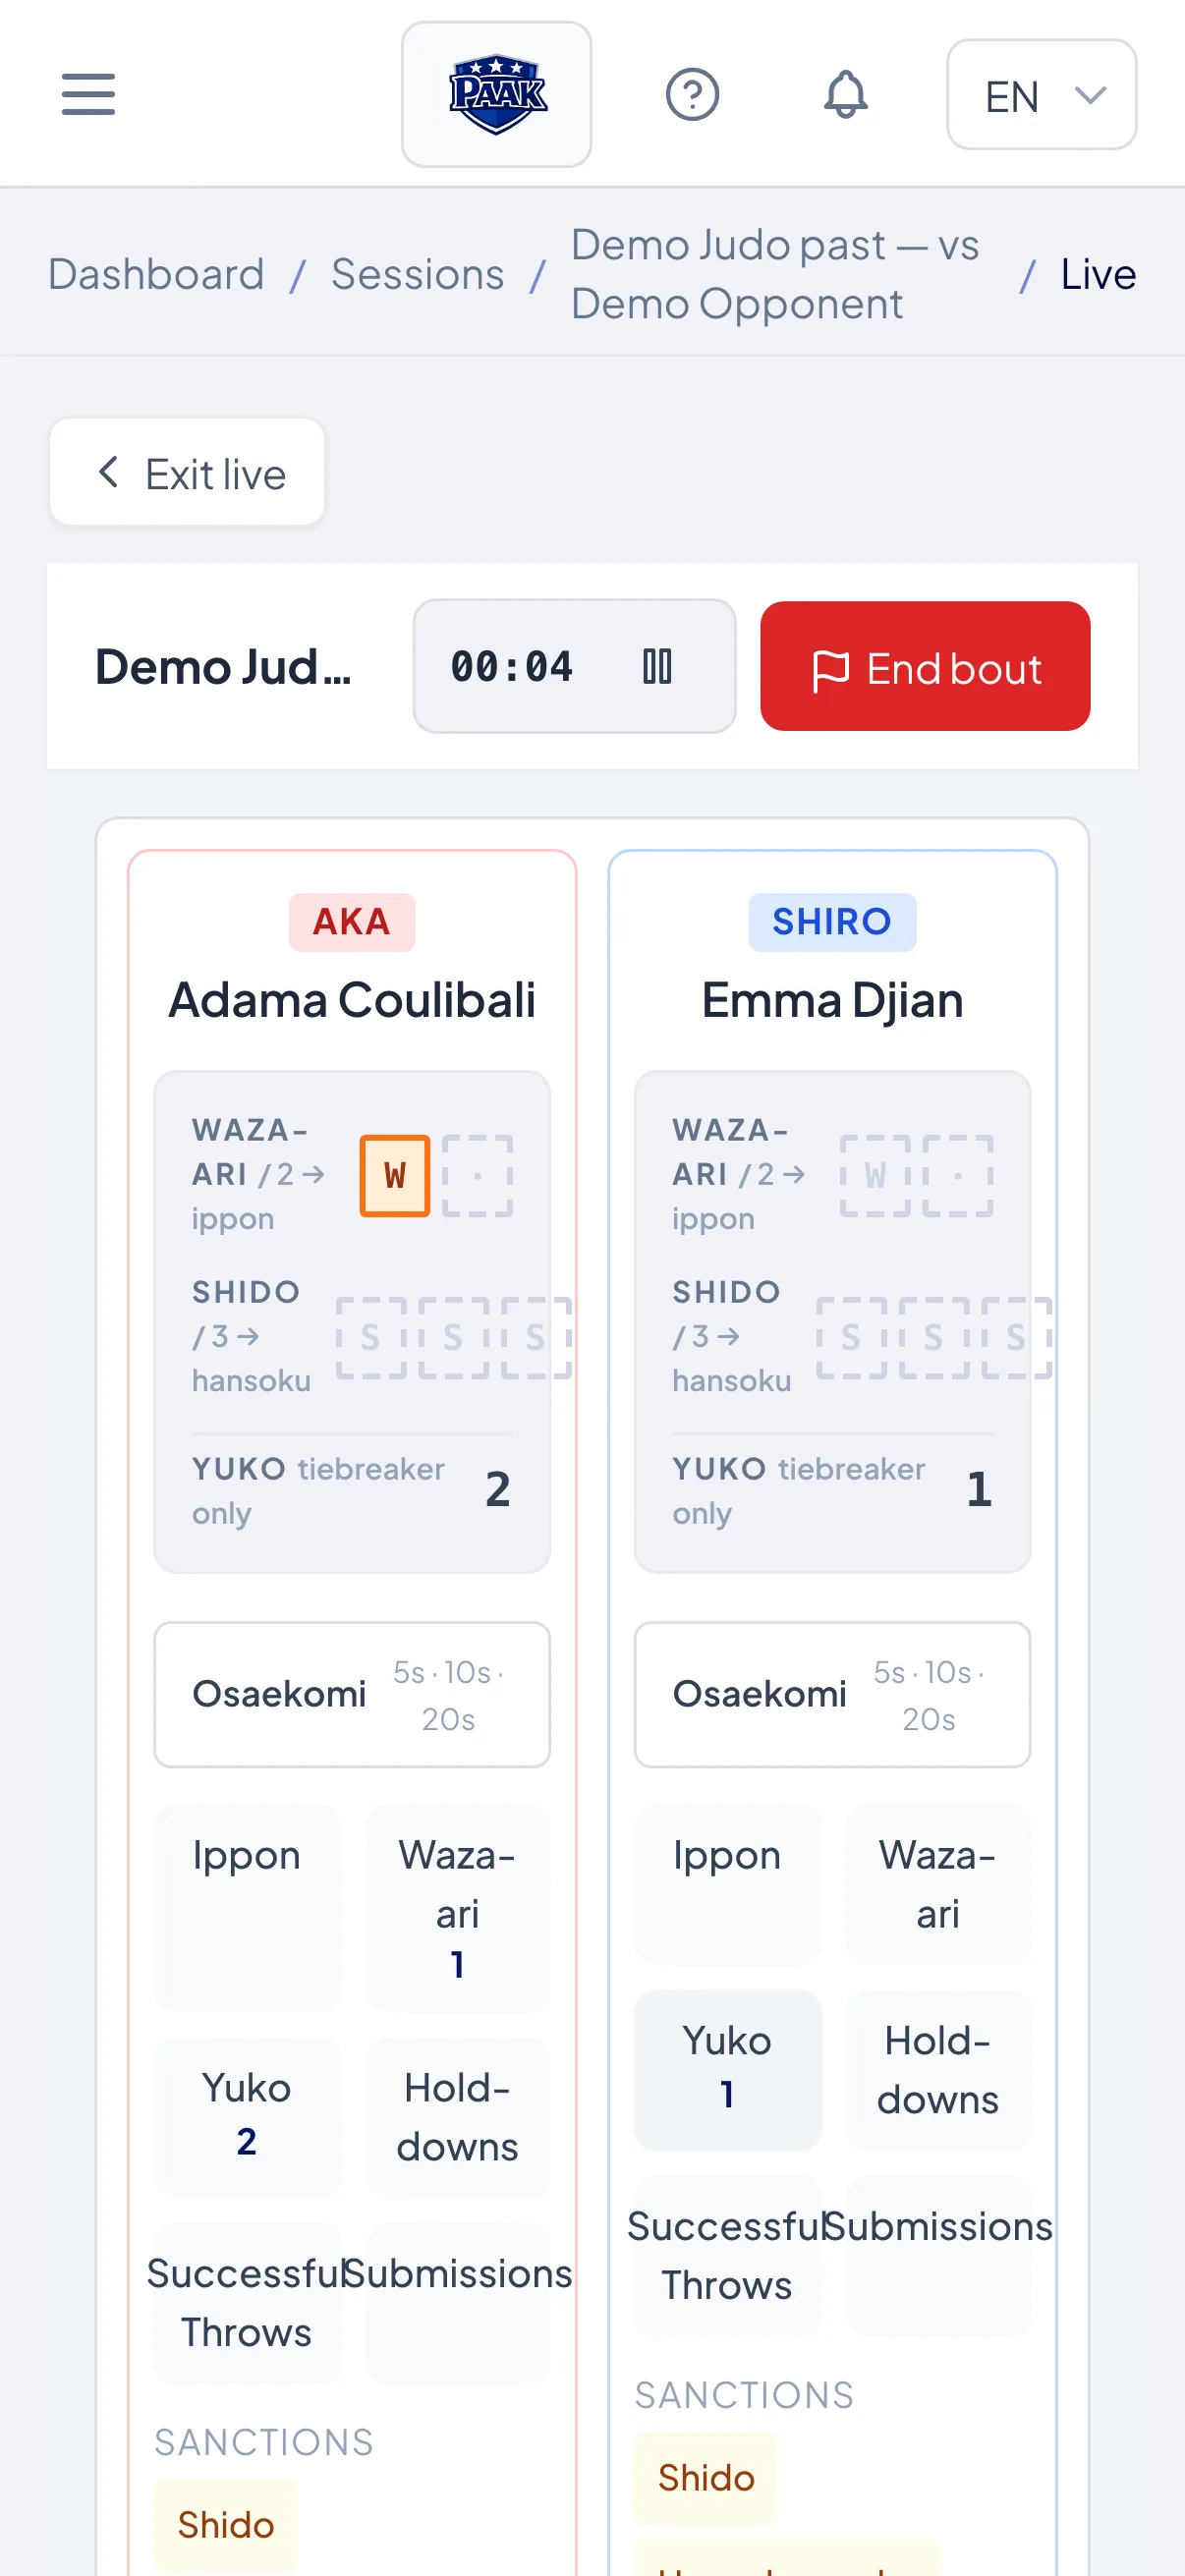Screen dimensions: 1185x2576
Task: Start Osaekomi for Emma Djian
Action: coord(832,1695)
